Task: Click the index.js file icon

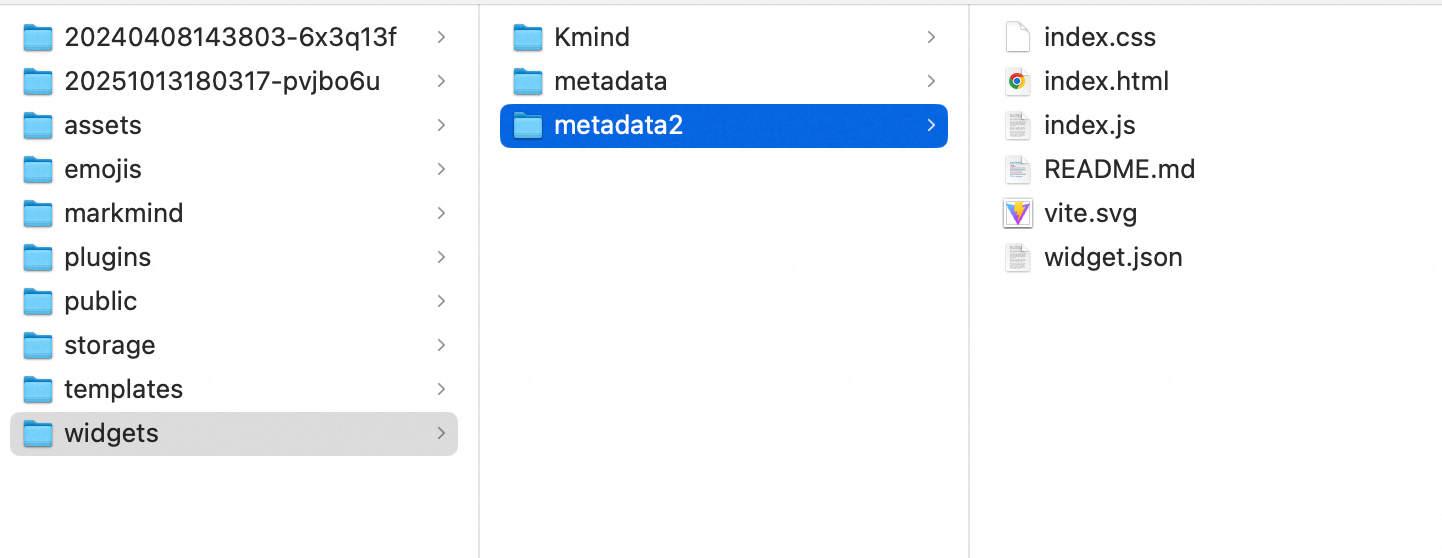Action: (x=1017, y=126)
